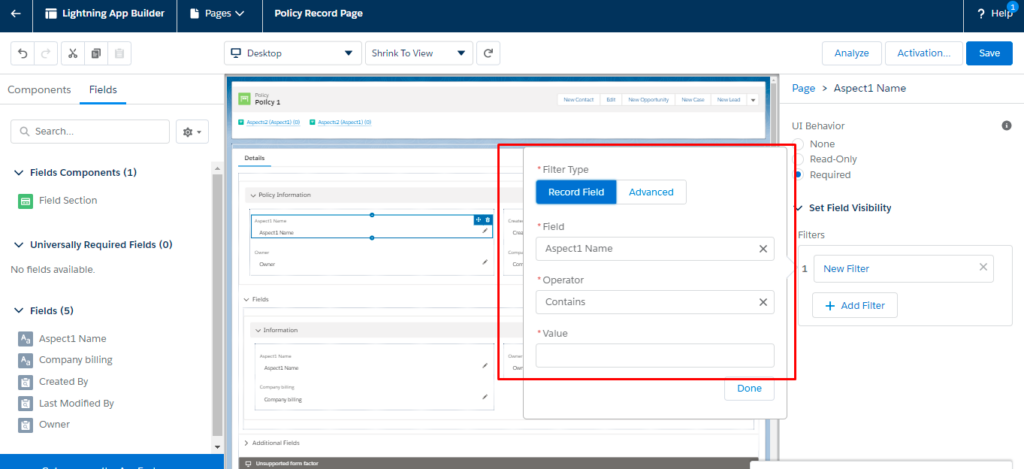Select the Required UI behavior option
The height and width of the screenshot is (469, 1024).
(797, 175)
